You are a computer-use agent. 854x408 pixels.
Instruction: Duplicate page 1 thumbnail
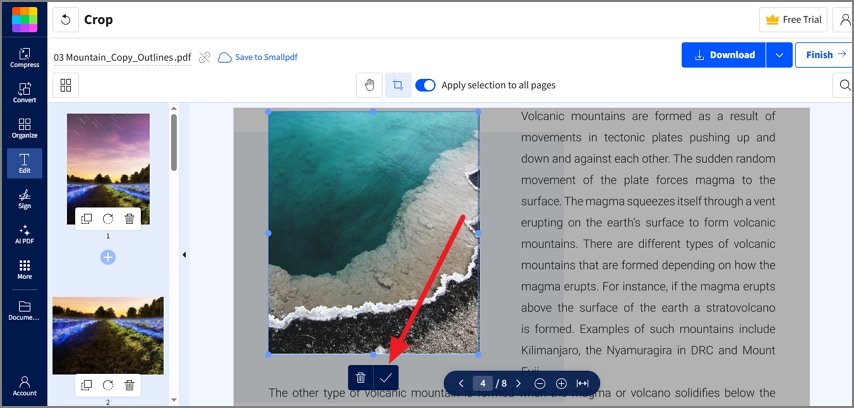[86, 219]
